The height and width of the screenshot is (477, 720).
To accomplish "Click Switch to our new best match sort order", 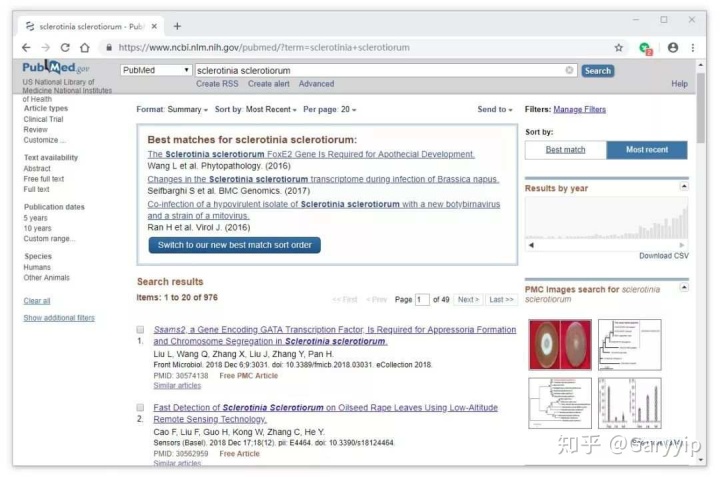I will 235,245.
